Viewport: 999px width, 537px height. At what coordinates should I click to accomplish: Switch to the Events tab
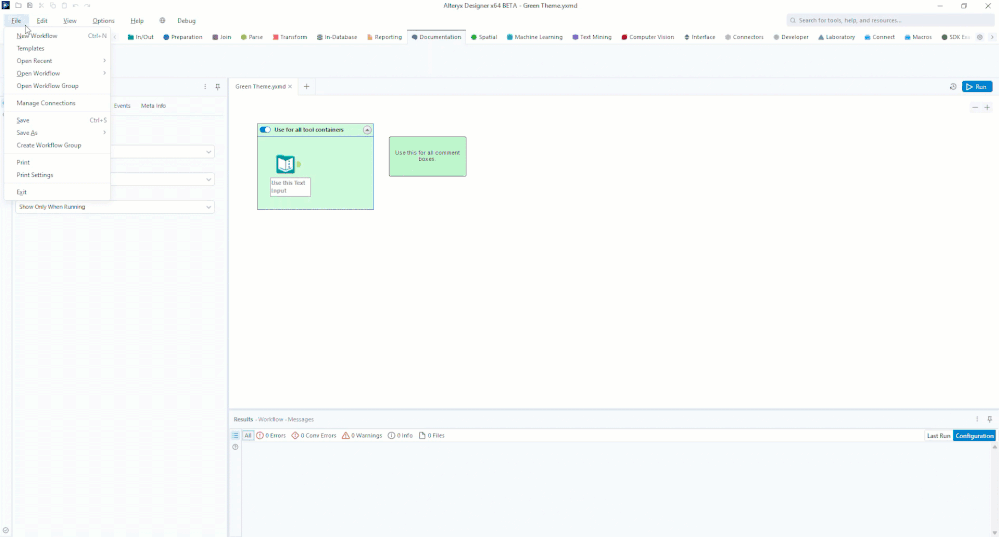click(x=122, y=106)
